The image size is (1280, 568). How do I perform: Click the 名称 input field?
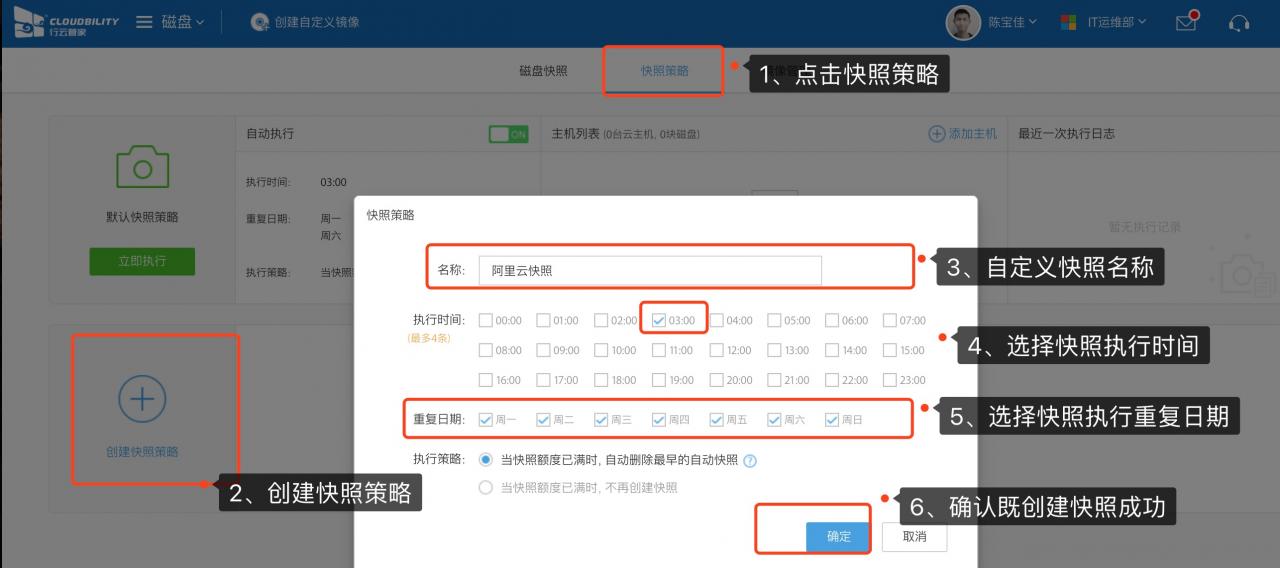(x=650, y=271)
